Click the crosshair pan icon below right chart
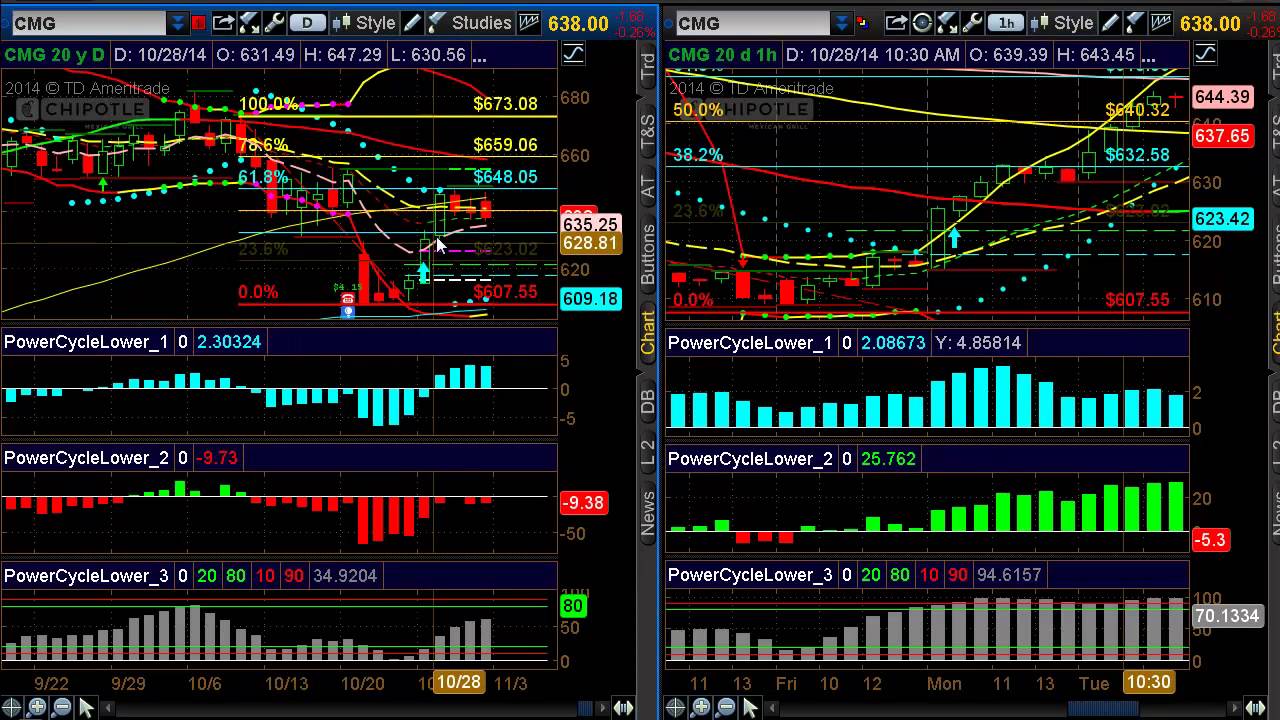 pos(677,708)
